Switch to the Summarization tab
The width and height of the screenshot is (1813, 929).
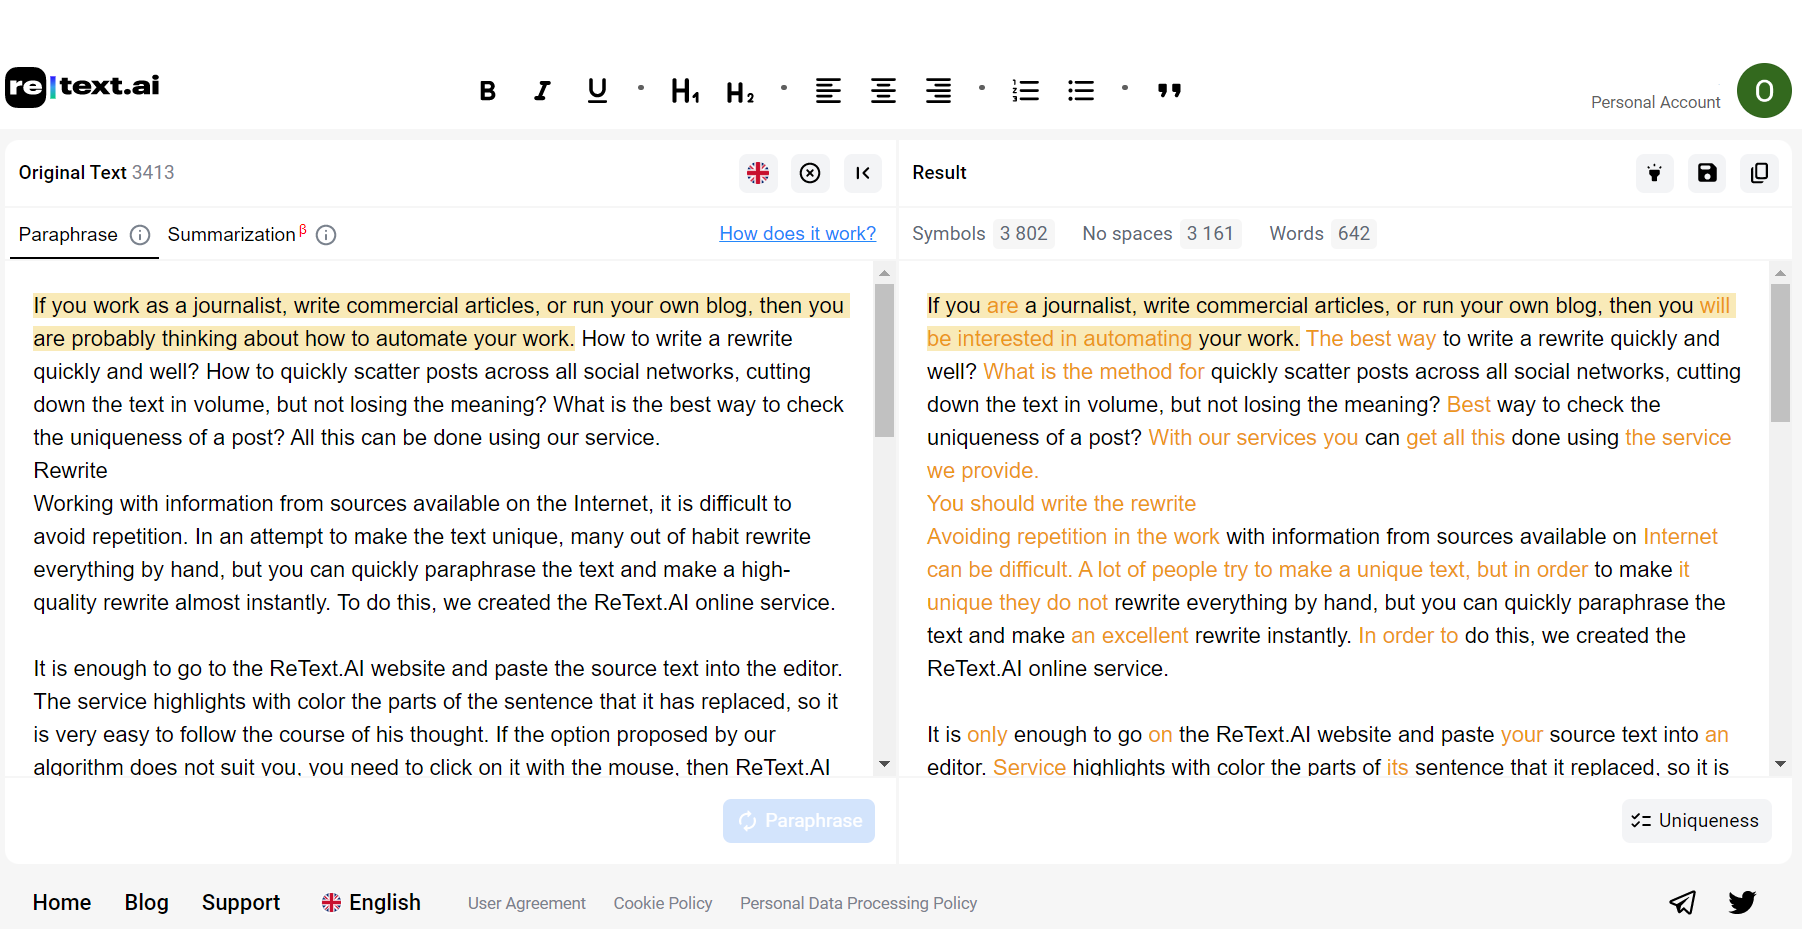237,234
